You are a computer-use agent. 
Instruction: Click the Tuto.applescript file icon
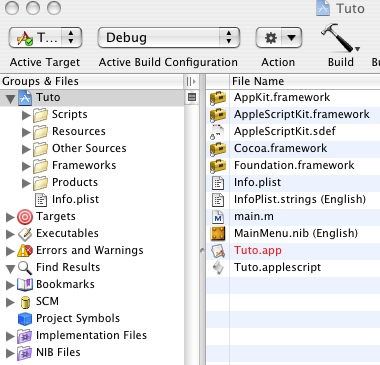[218, 268]
